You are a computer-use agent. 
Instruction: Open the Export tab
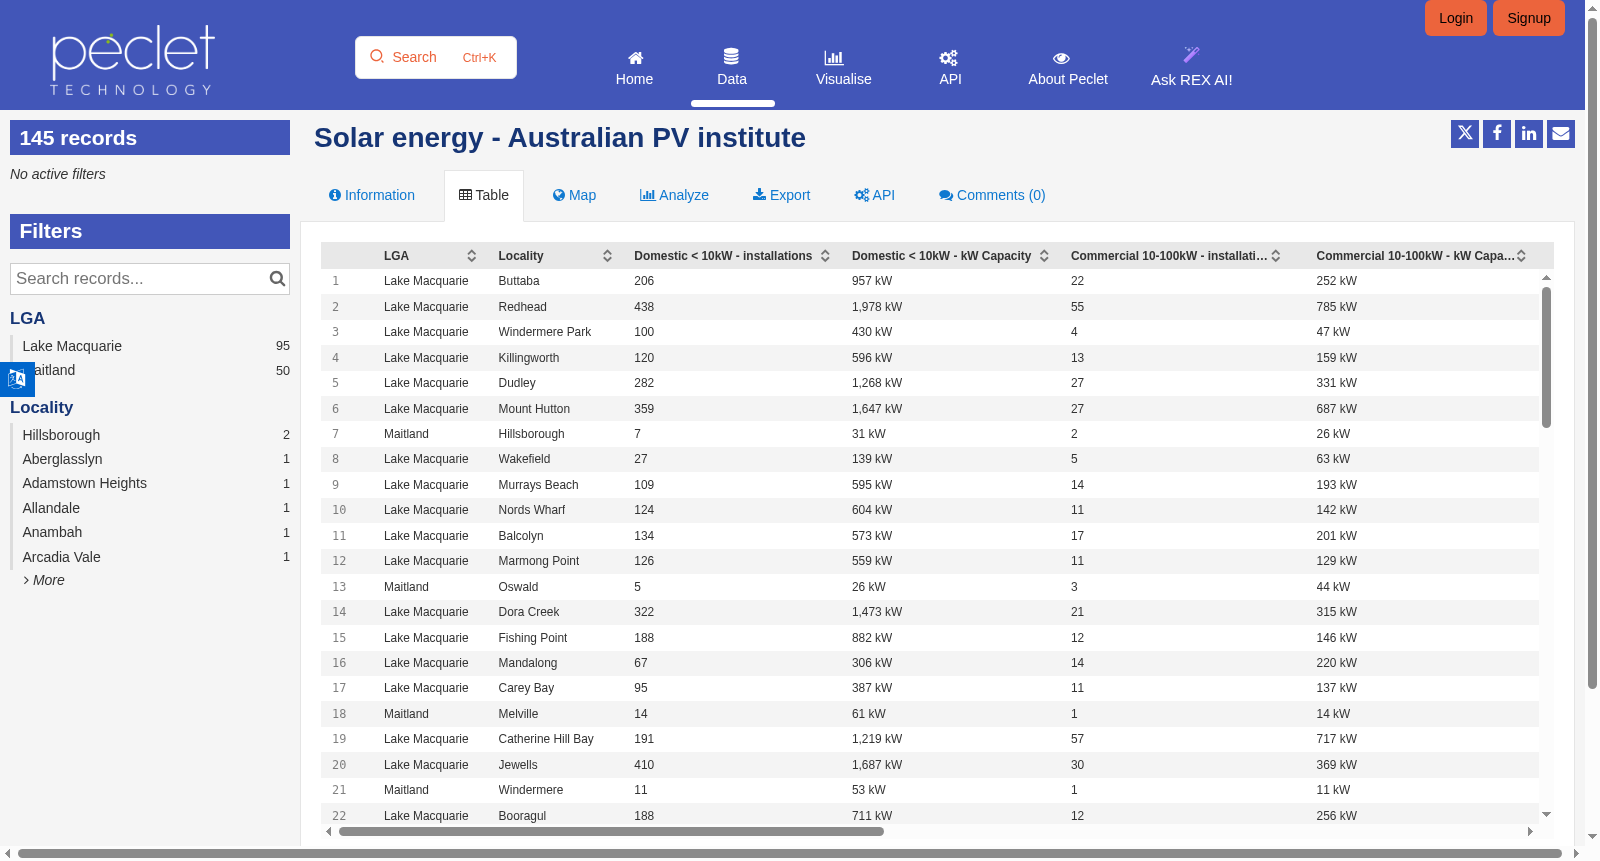[782, 195]
